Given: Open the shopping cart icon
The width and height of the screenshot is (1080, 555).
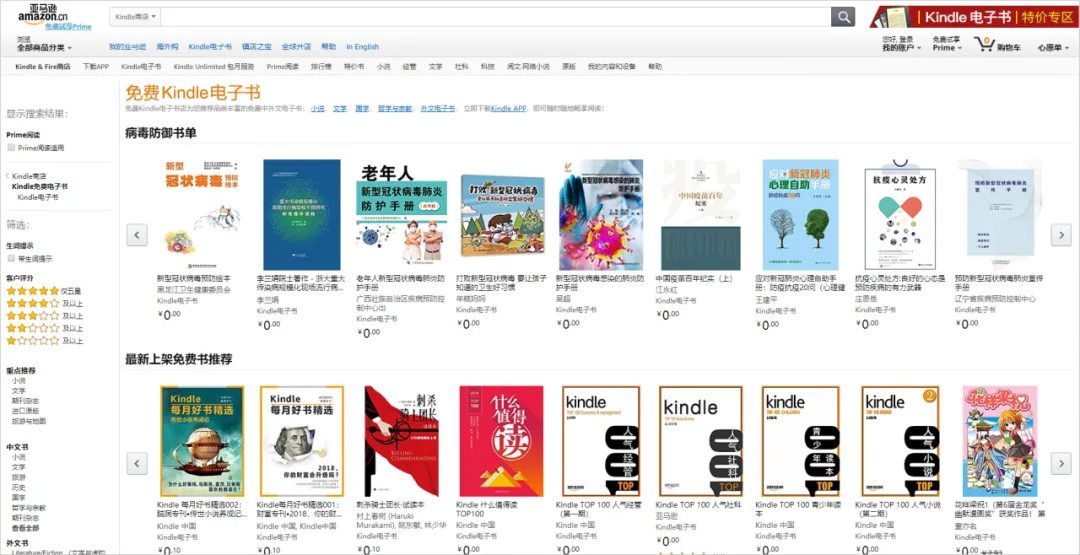Looking at the screenshot, I should pos(984,44).
